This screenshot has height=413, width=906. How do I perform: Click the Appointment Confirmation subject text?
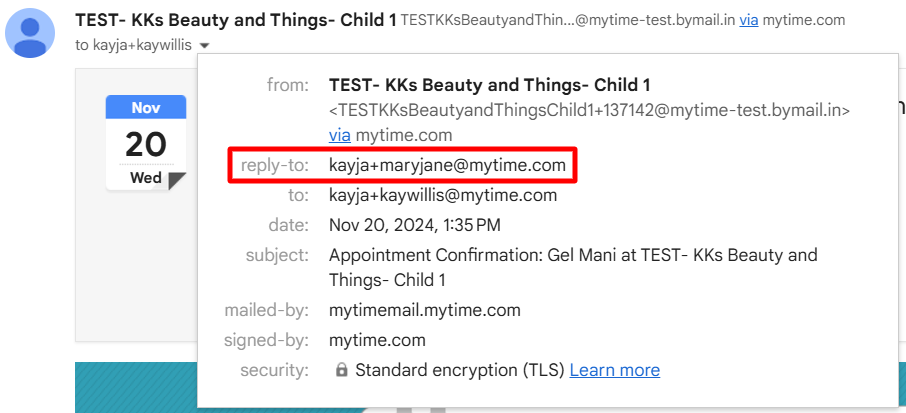click(573, 267)
